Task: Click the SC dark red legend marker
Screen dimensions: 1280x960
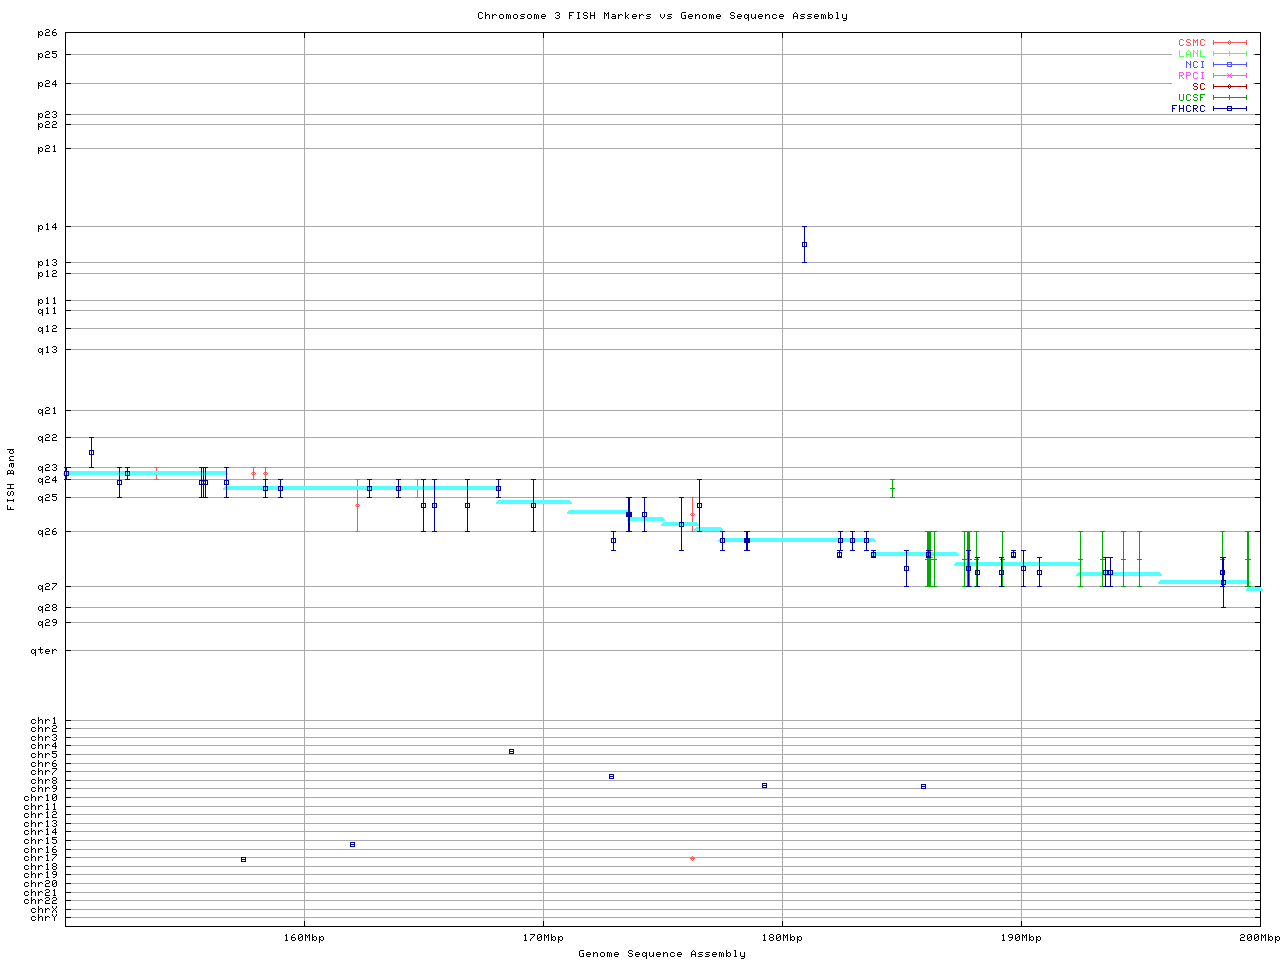Action: click(x=1229, y=87)
